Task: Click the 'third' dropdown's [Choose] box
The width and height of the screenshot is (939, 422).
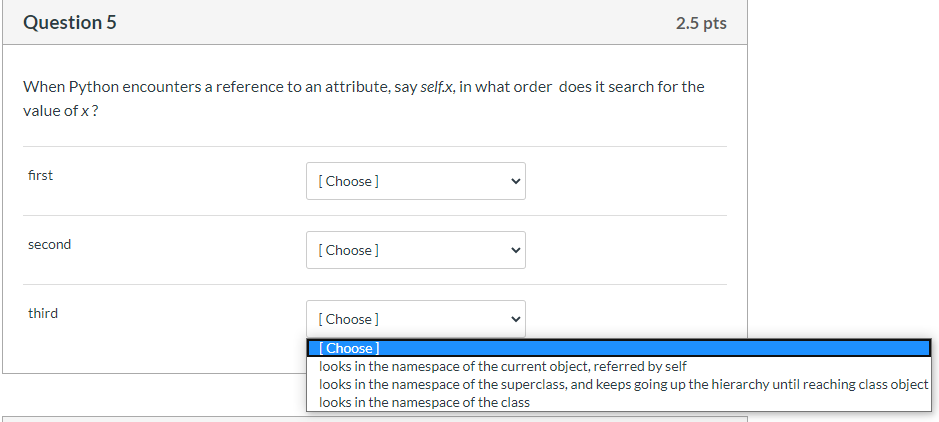Action: pyautogui.click(x=415, y=319)
